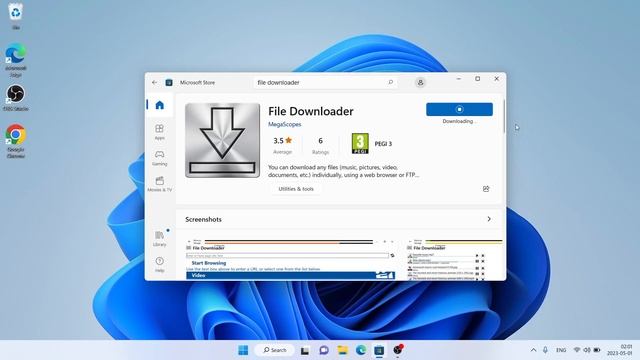Click the Downloading status text
Viewport: 640px width, 360px height.
coord(459,121)
